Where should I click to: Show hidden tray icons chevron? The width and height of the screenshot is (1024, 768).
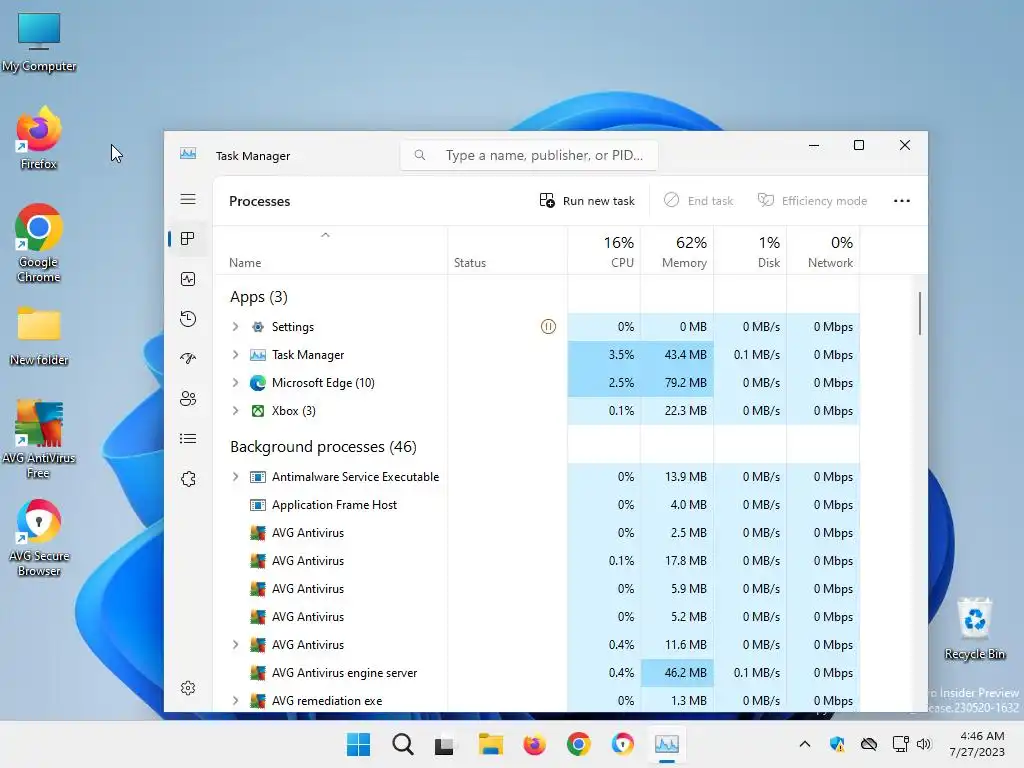point(805,744)
